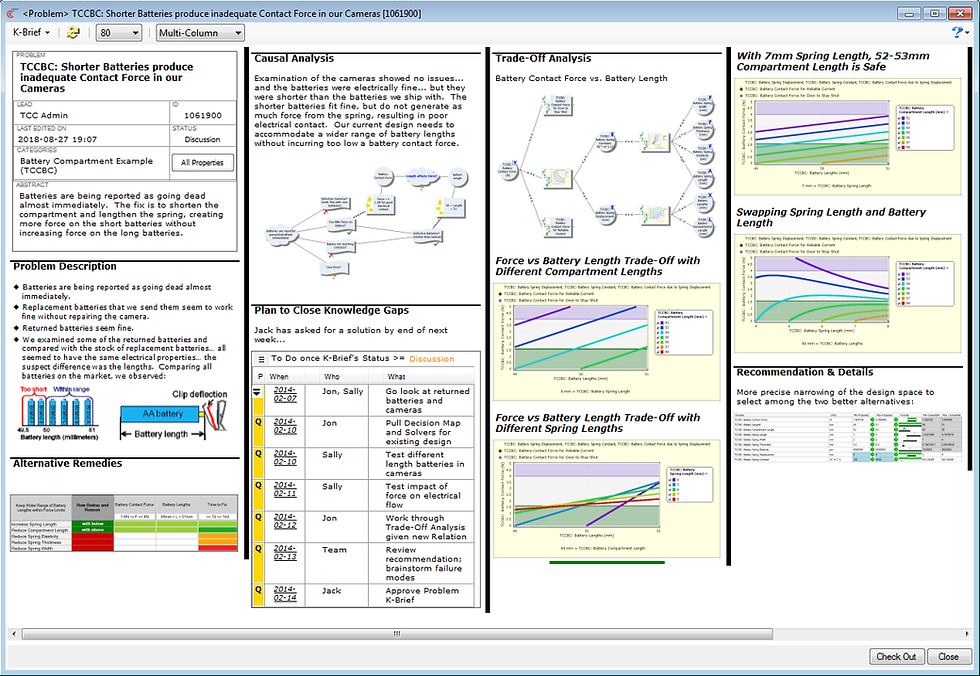Click the 'Jon, Sally' cell
Image resolution: width=980 pixels, height=676 pixels.
point(342,391)
